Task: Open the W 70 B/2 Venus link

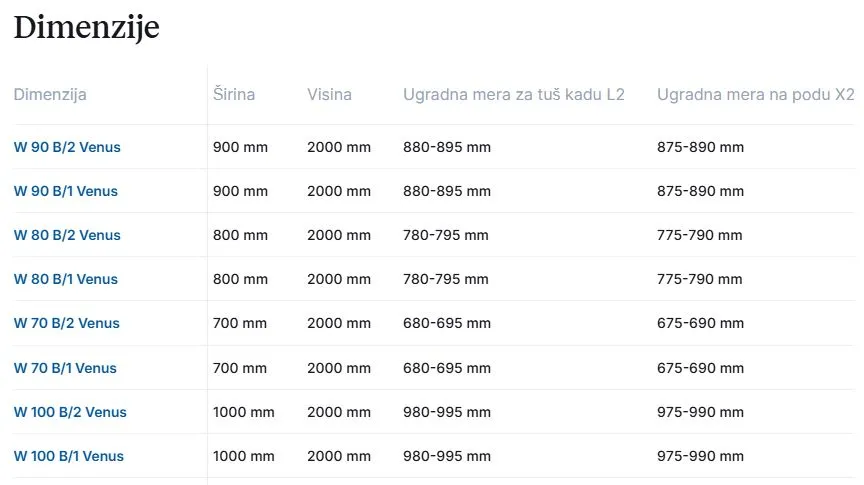Action: (67, 323)
